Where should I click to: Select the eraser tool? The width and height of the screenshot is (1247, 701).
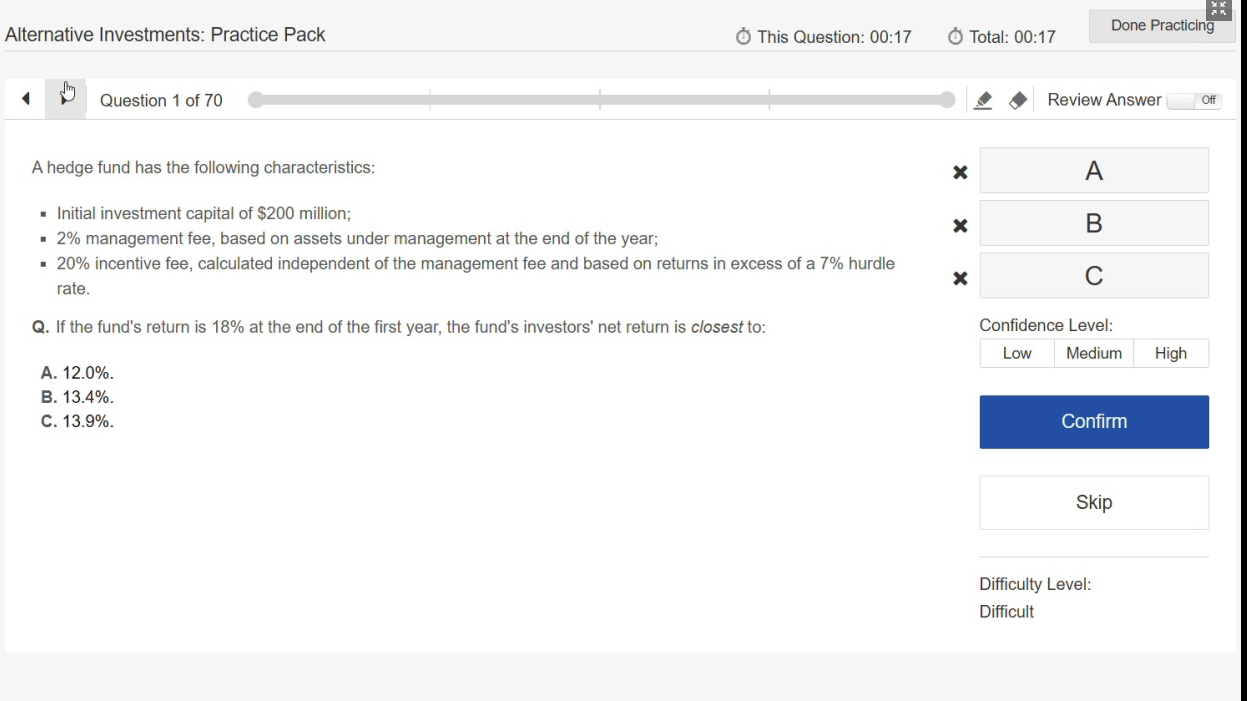point(1018,101)
